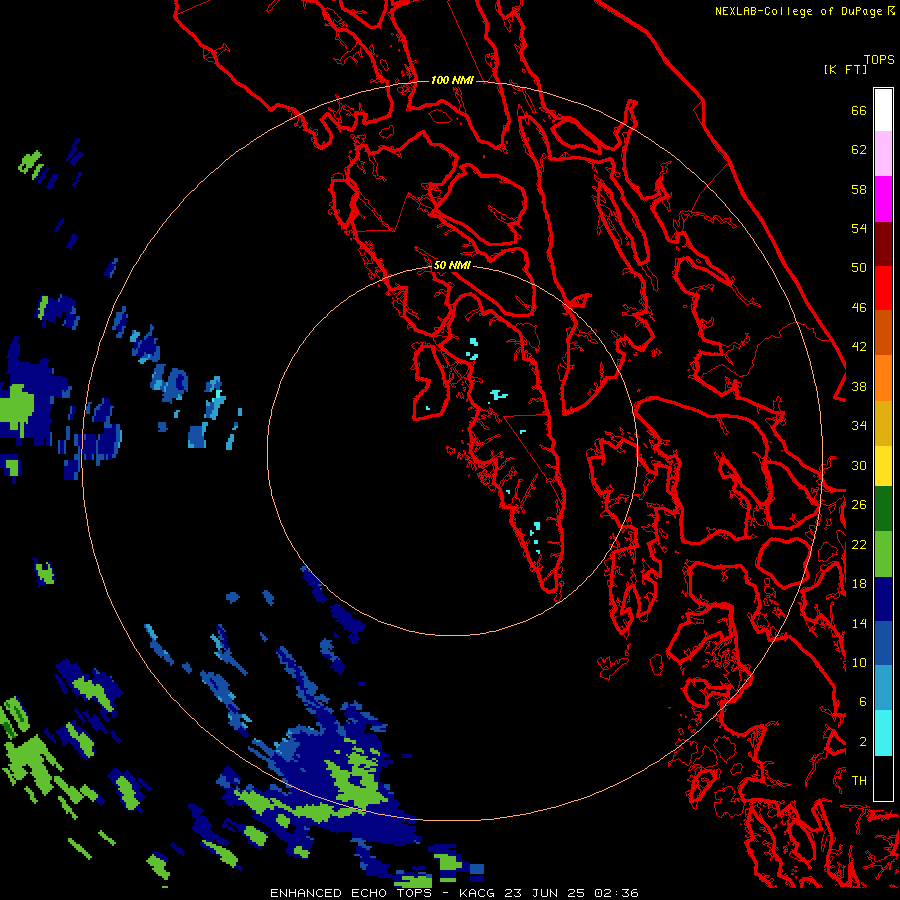This screenshot has height=900, width=900.
Task: Click the legend value 10
Action: (x=859, y=663)
